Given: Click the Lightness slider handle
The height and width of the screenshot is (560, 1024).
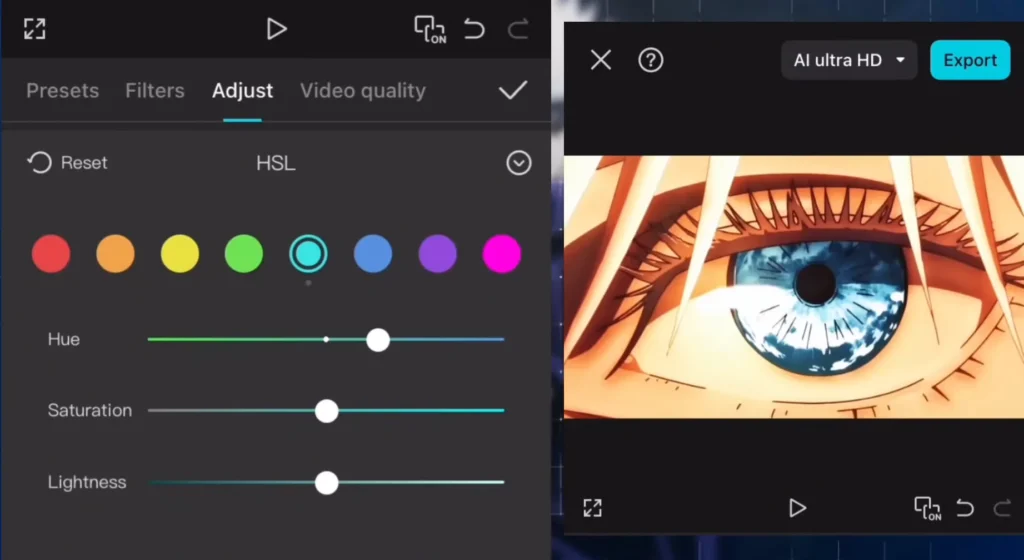Looking at the screenshot, I should point(327,483).
